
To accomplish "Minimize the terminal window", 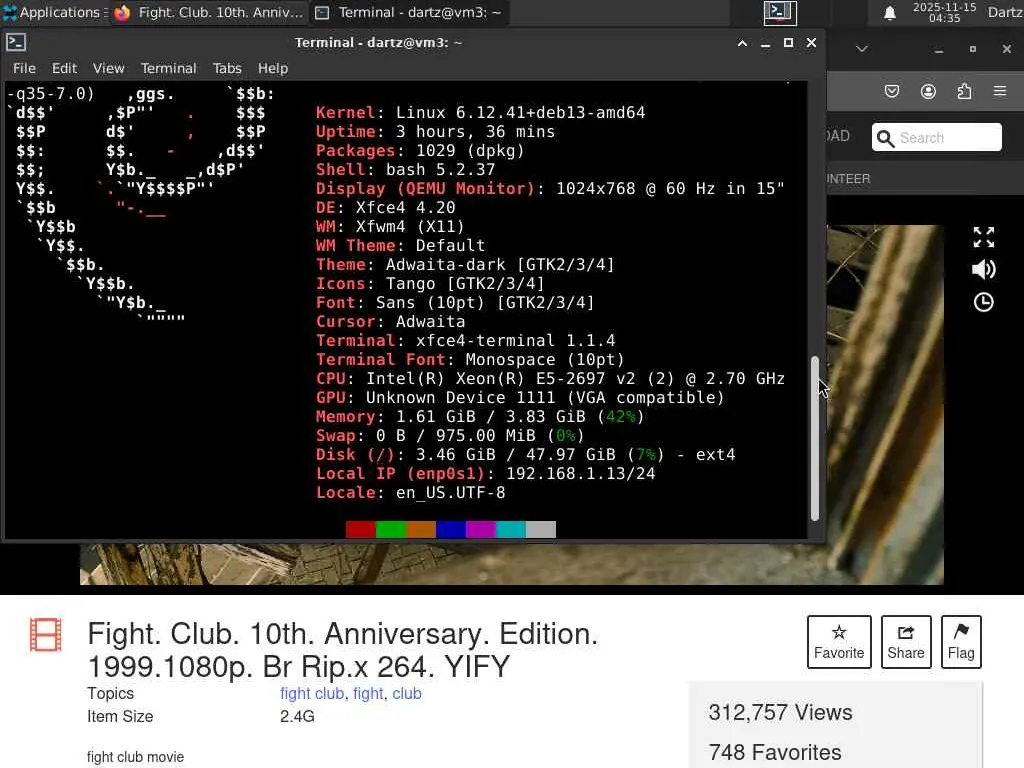I will coord(765,43).
